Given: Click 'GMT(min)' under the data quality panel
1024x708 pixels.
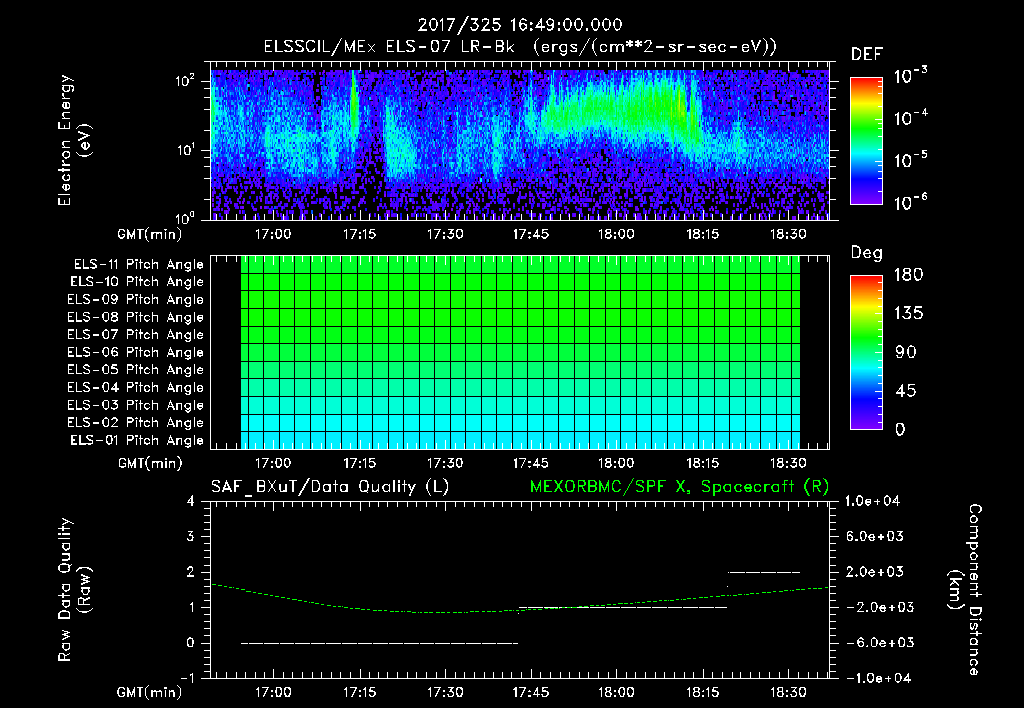Looking at the screenshot, I should tap(150, 692).
